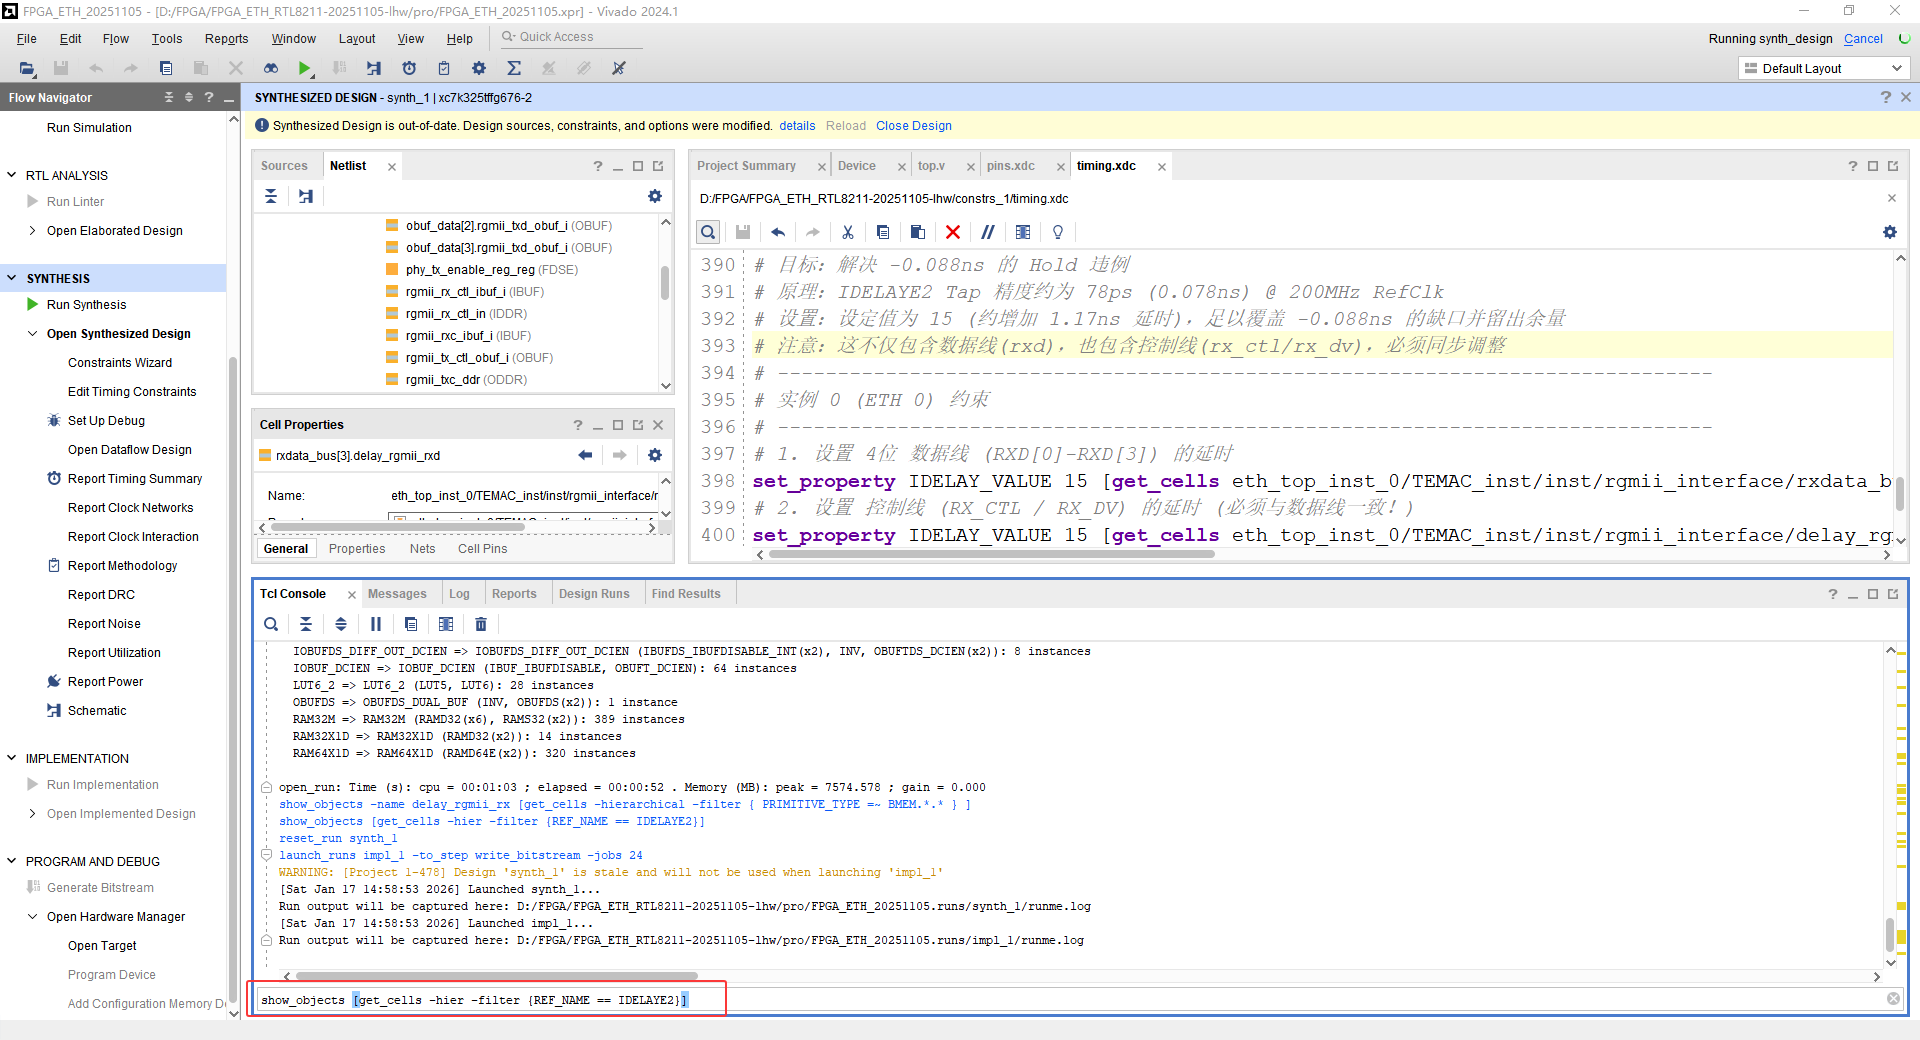Click the Cell Properties back arrow
Viewport: 1920px width, 1040px height.
[585, 455]
